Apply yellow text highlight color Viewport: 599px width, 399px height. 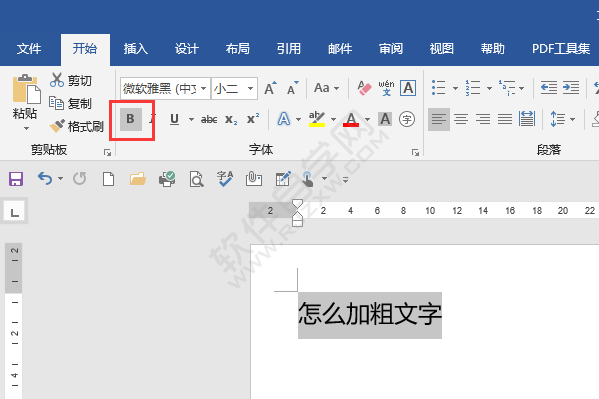click(x=317, y=119)
